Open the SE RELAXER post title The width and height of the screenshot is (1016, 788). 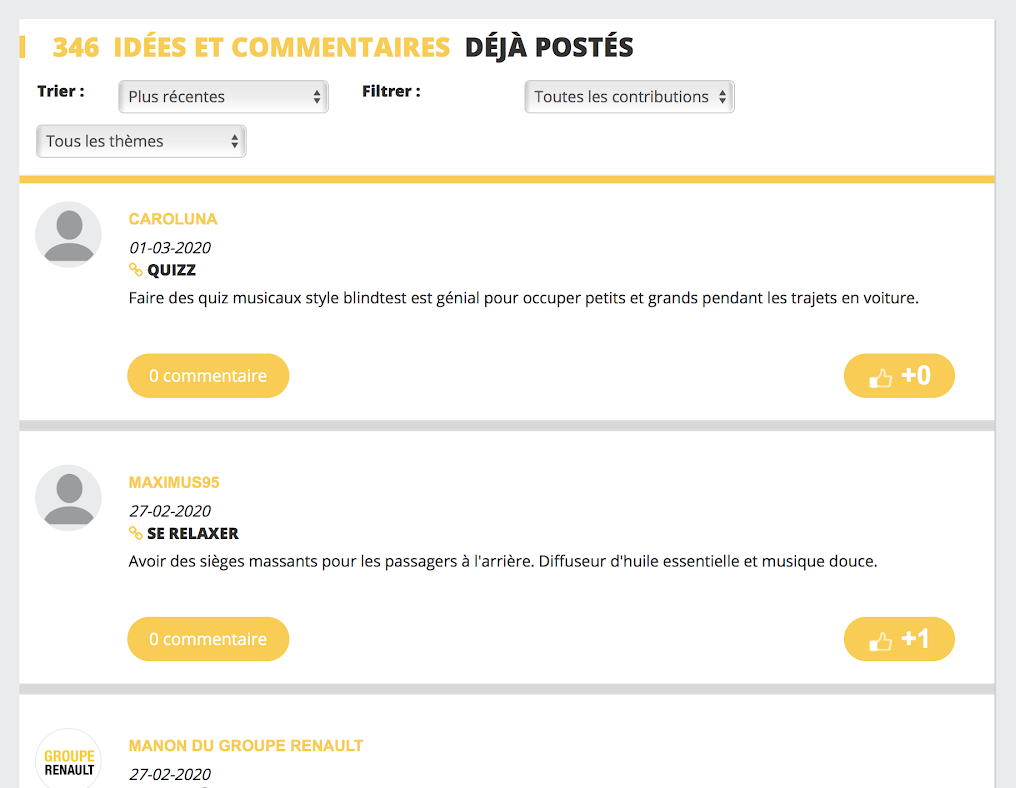[x=193, y=533]
